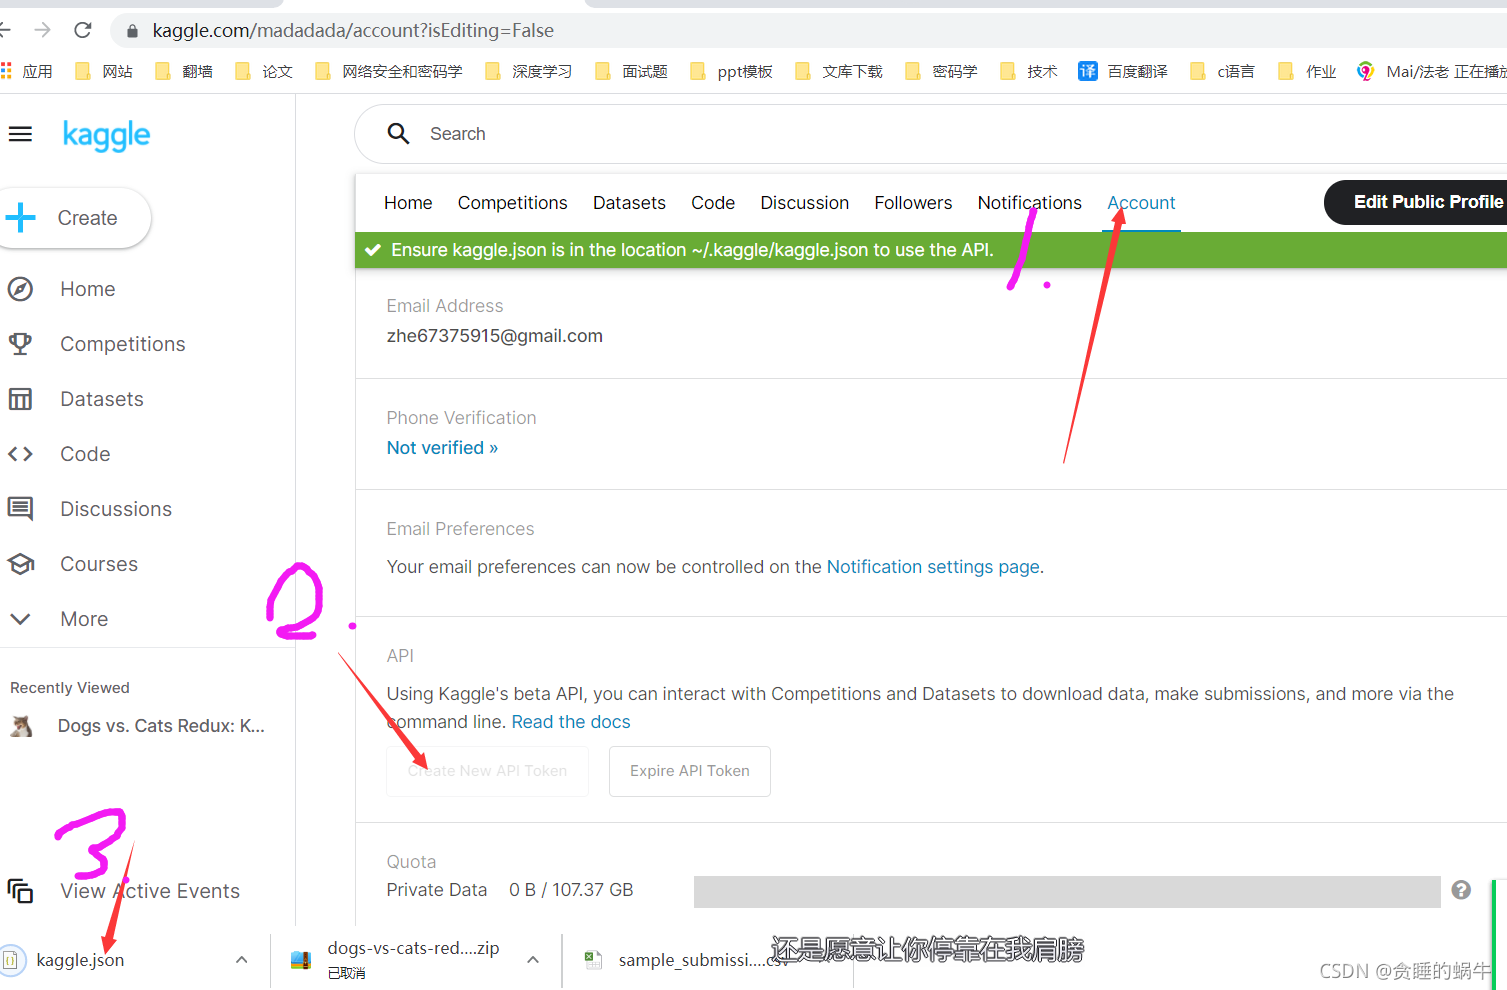This screenshot has width=1507, height=990.
Task: Open the 百度翻译 bookmark
Action: pyautogui.click(x=1123, y=71)
